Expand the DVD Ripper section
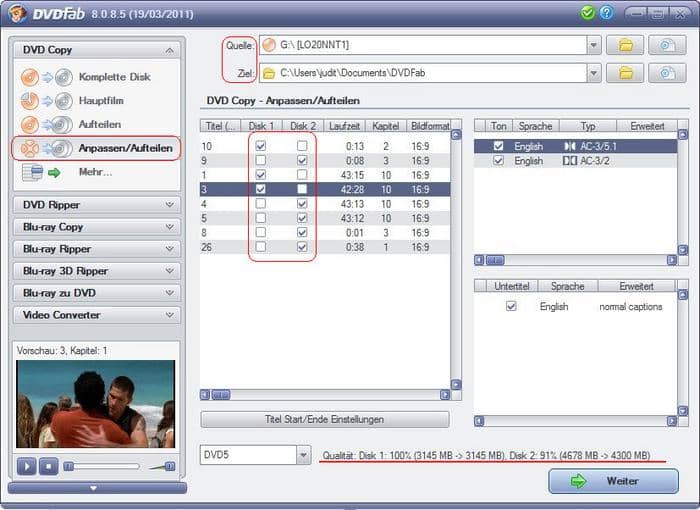 170,205
